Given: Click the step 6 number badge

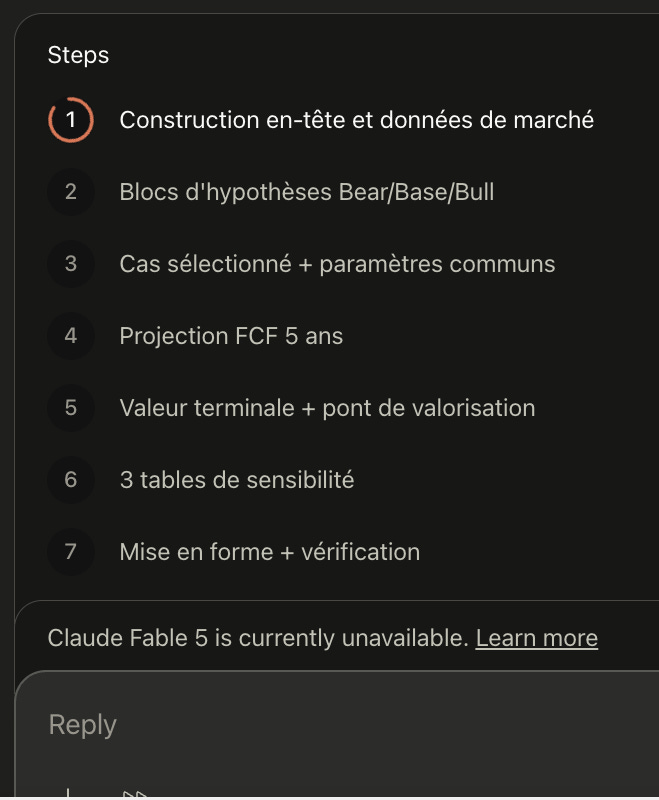Looking at the screenshot, I should click(71, 480).
